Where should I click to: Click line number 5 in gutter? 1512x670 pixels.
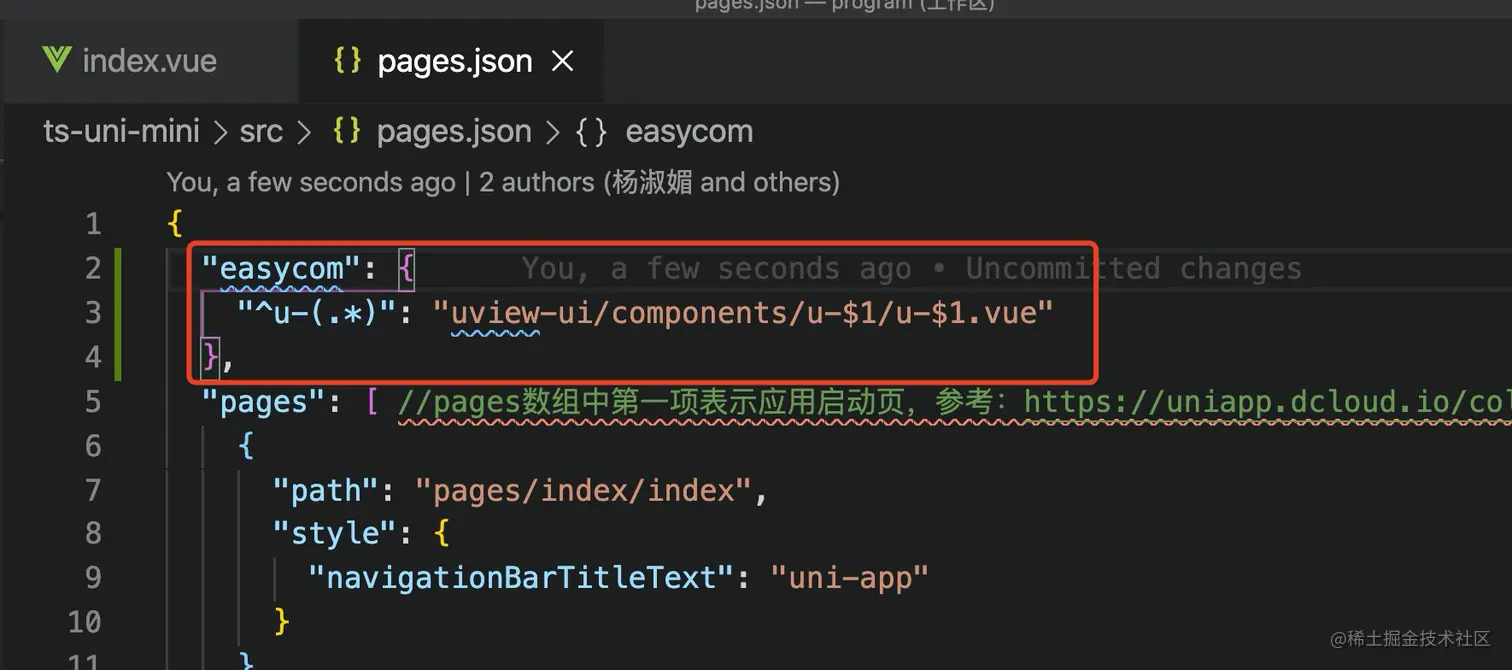click(93, 402)
